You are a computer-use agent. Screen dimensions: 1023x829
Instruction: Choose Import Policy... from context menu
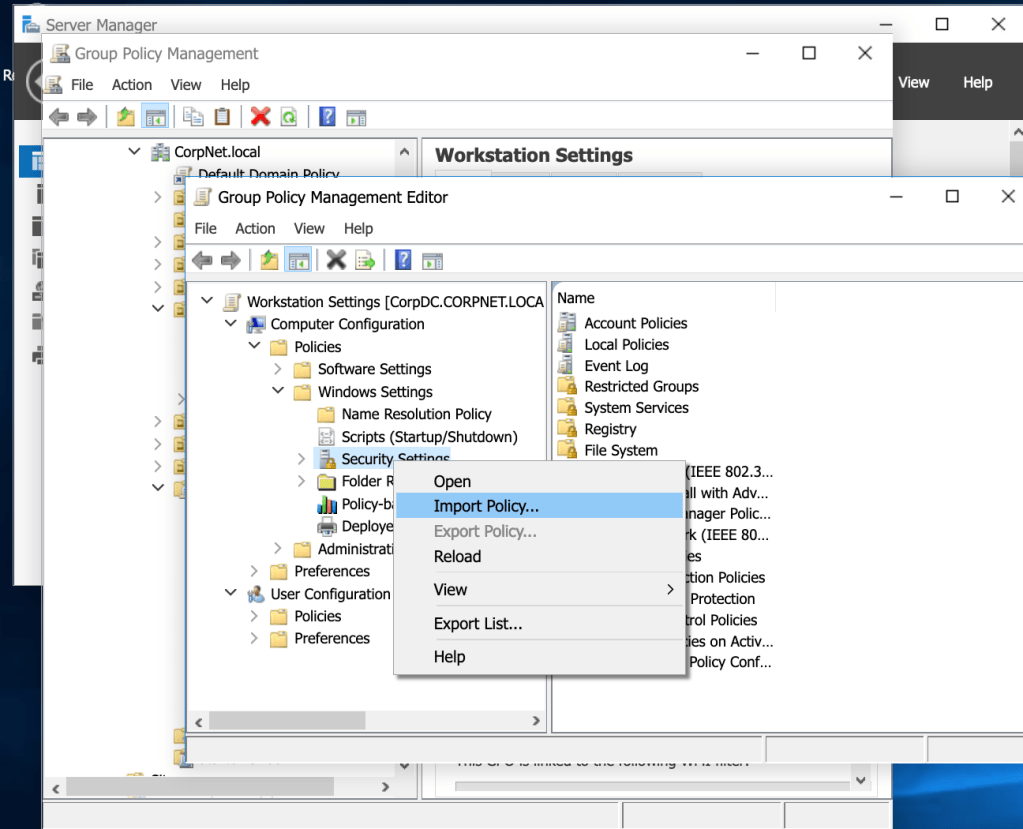(x=486, y=506)
